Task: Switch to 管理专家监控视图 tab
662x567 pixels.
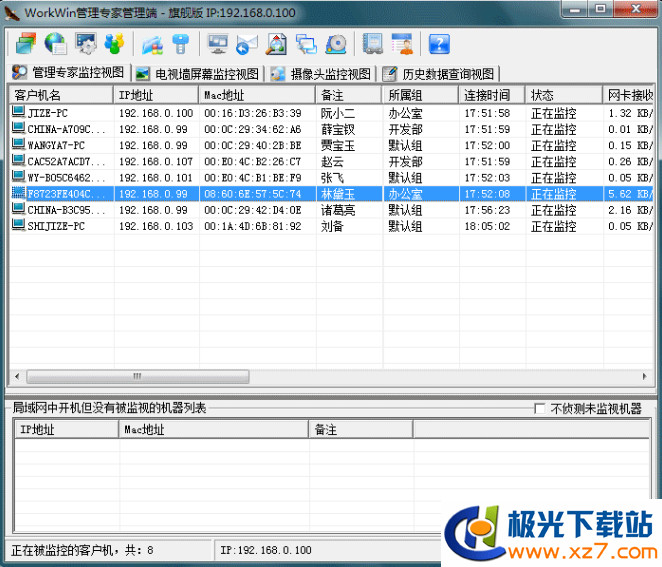Action: 68,72
